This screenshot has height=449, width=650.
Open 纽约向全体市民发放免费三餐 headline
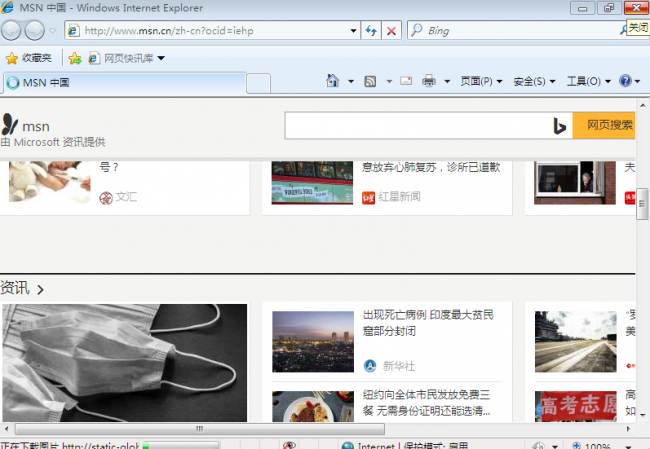(x=427, y=402)
